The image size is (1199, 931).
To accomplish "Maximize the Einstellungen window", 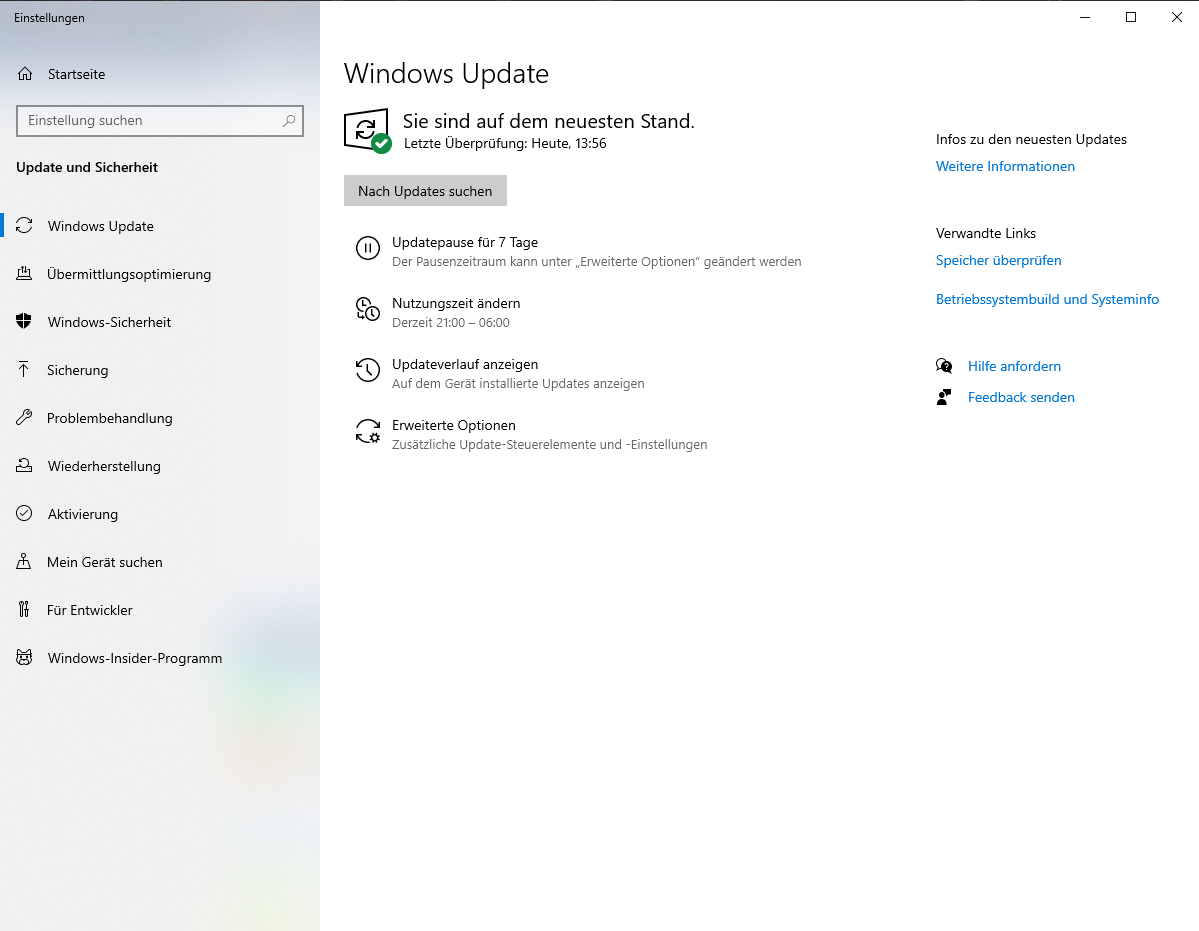I will [1131, 18].
